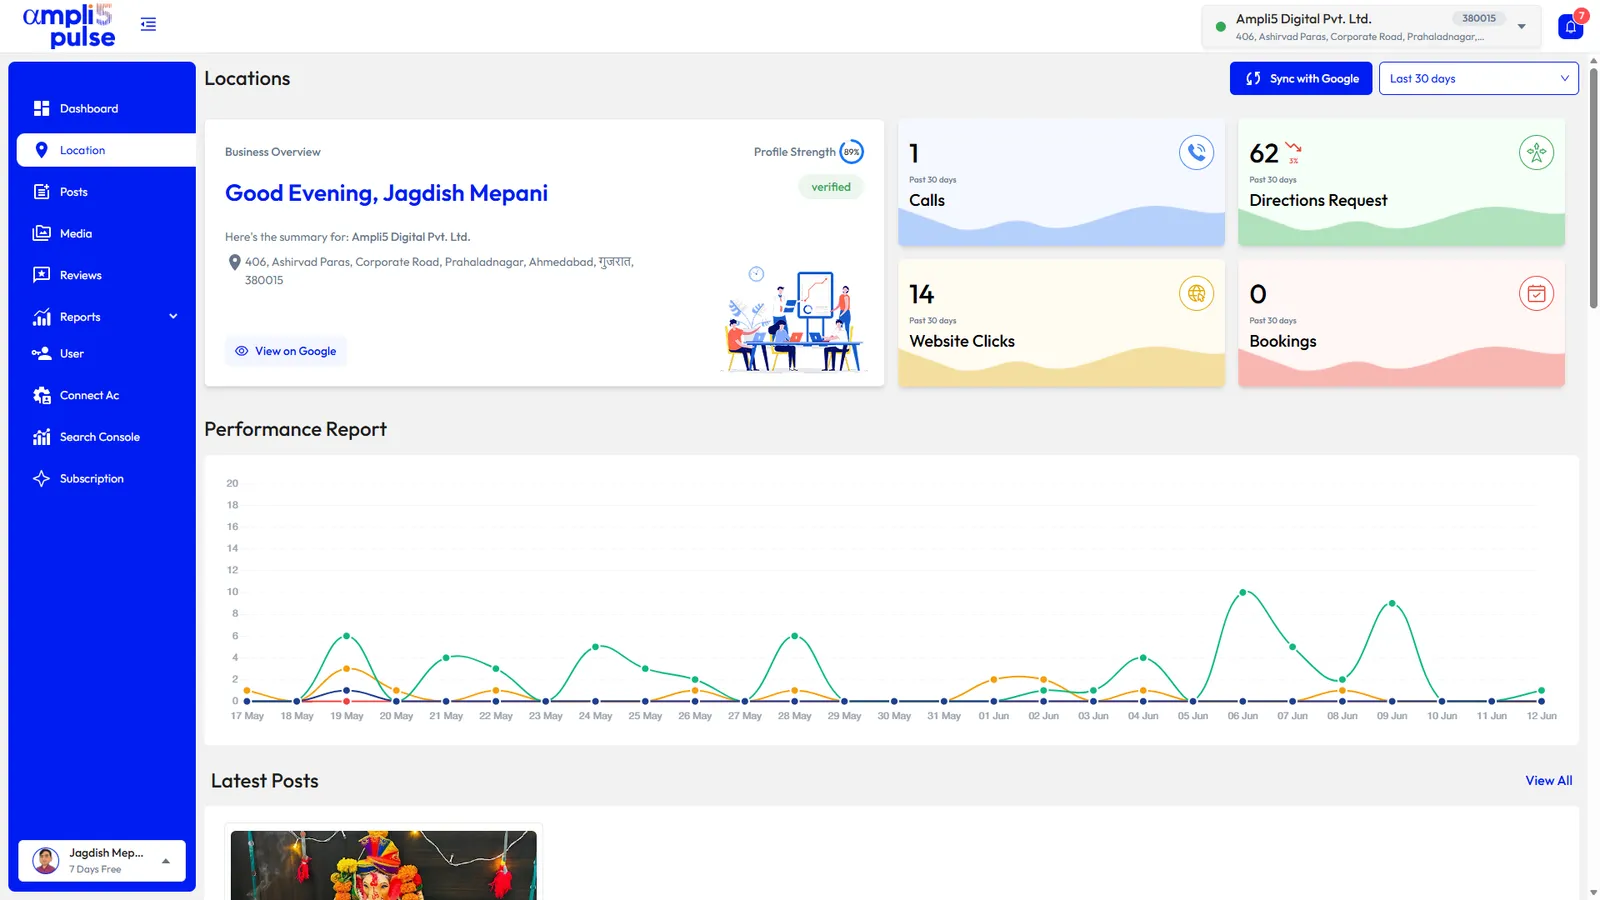Image resolution: width=1600 pixels, height=900 pixels.
Task: Click the green status dot beside Ampli5 Digital
Action: coord(1220,27)
